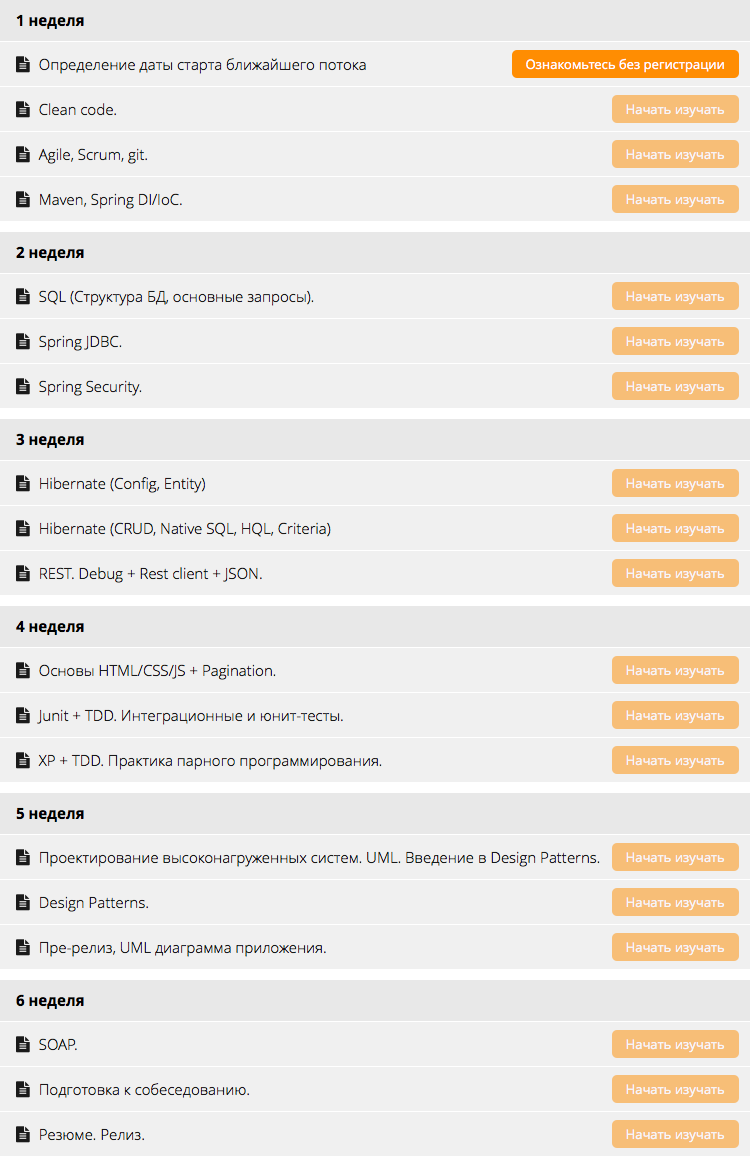Click the document icon next to SOAP
Screen dimensions: 750x1156
point(23,1045)
